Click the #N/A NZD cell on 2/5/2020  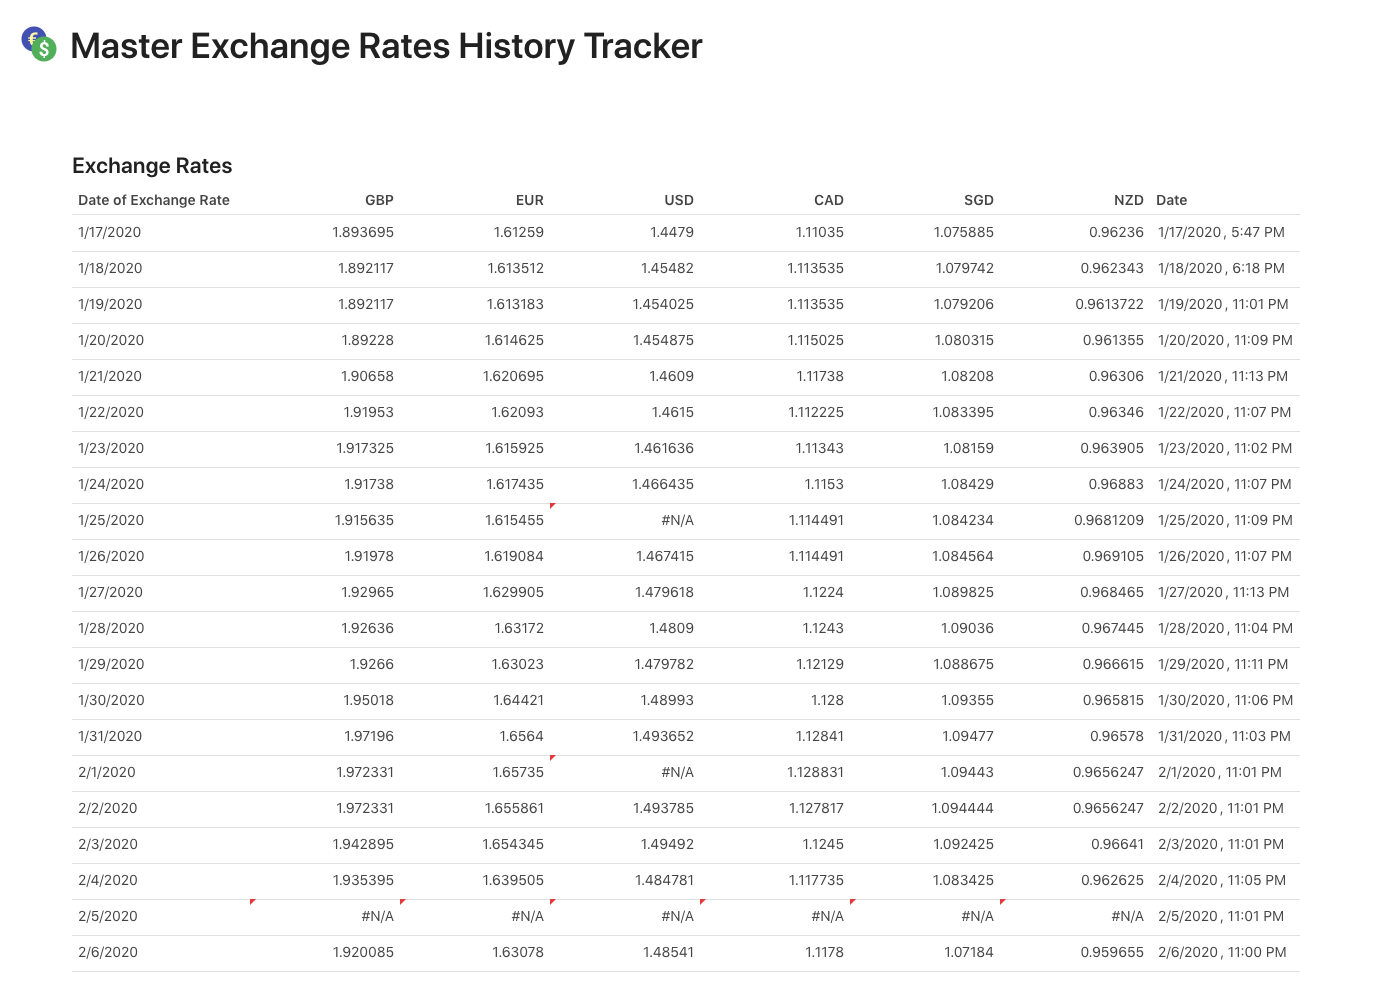pos(1127,916)
